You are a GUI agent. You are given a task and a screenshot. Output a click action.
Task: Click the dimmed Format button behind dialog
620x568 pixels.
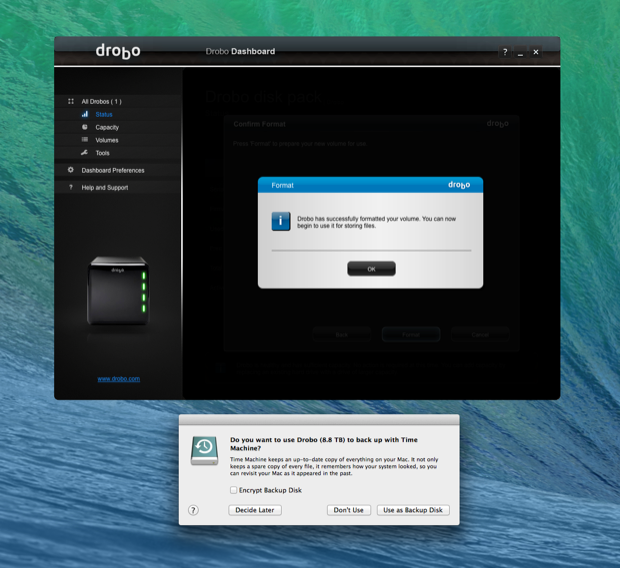(411, 335)
